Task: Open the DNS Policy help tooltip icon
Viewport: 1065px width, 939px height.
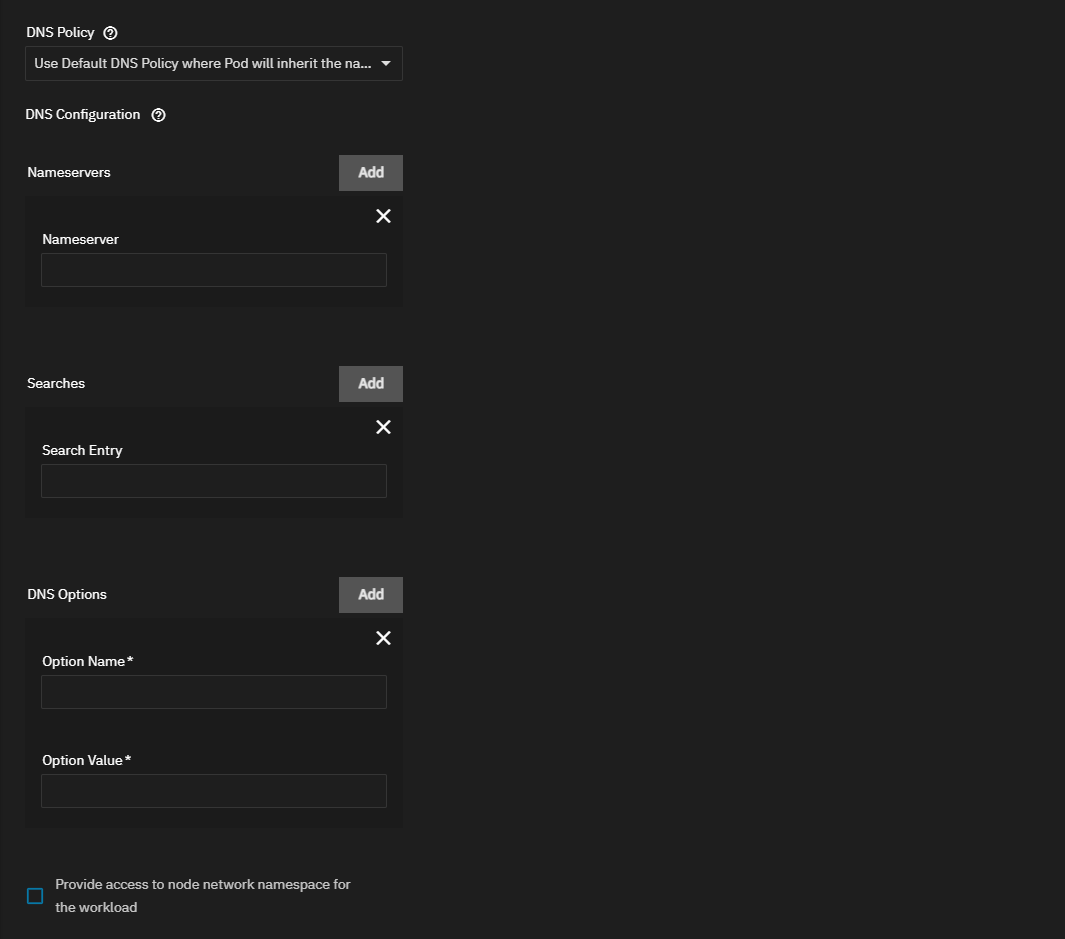Action: click(109, 32)
